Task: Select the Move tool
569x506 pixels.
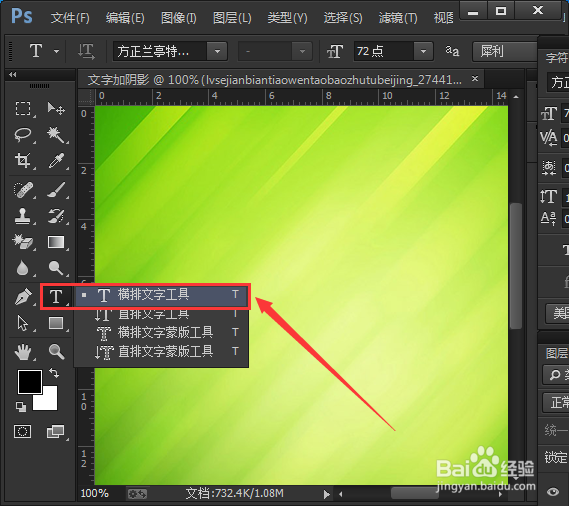Action: click(56, 108)
